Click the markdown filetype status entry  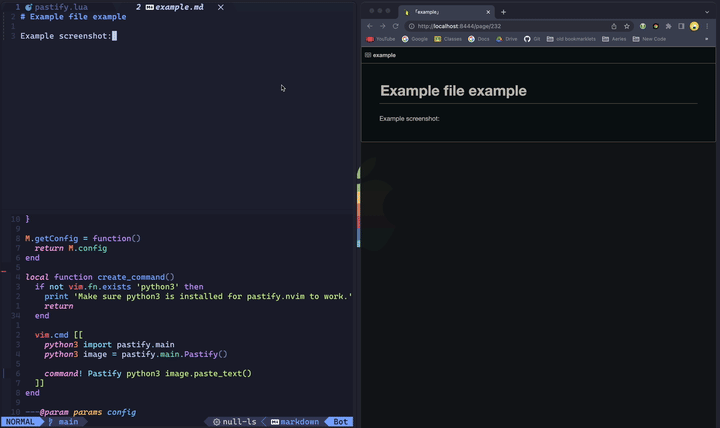pos(295,422)
